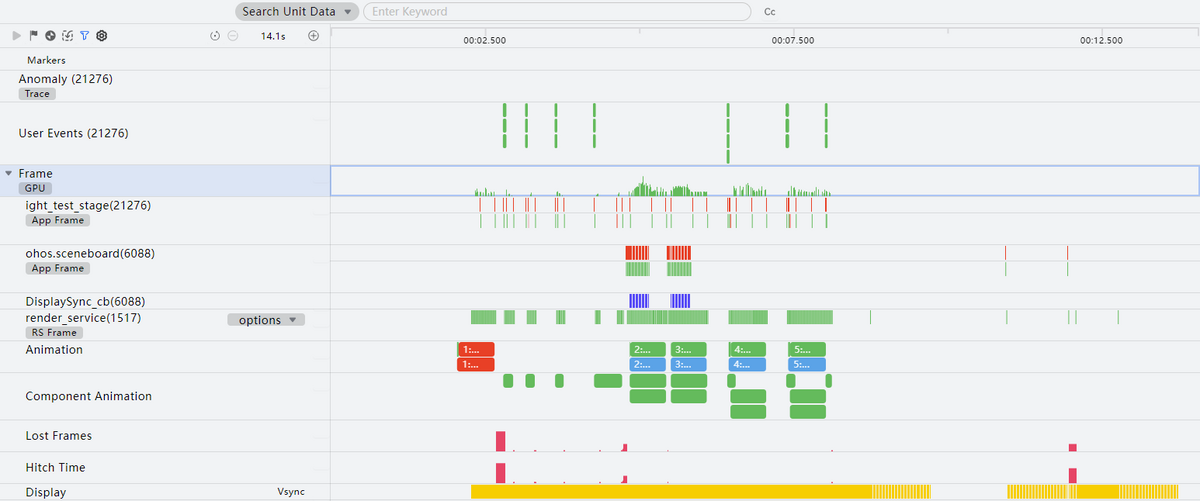Screen dimensions: 1200x501
Task: Click the Enter Keyword search field
Action: 556,12
